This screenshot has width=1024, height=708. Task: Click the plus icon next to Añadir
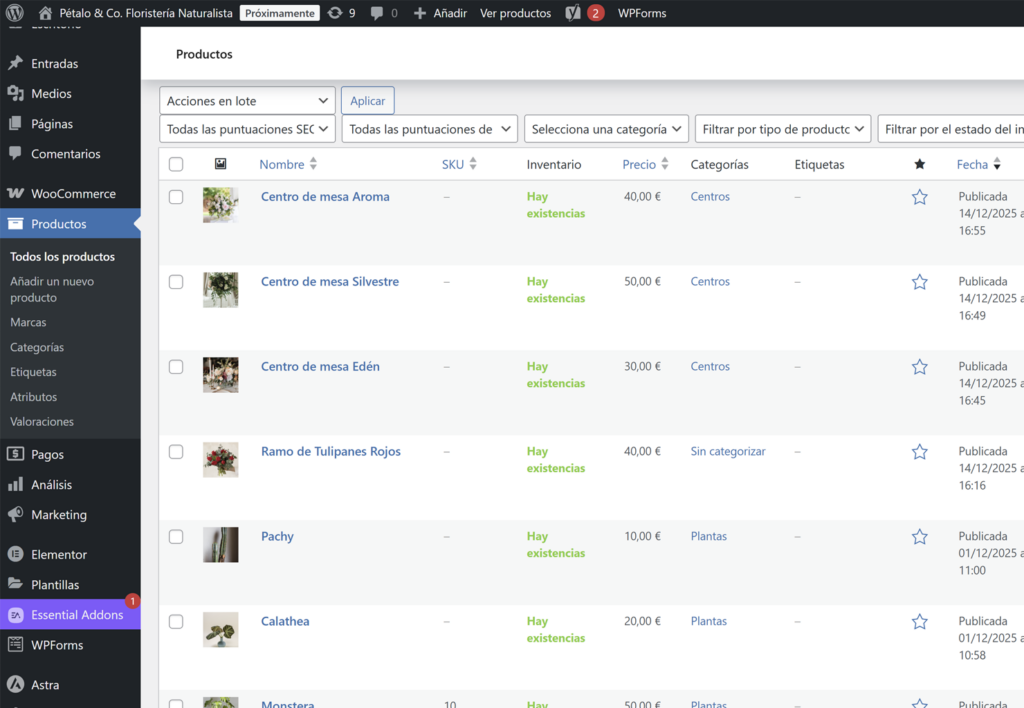420,13
